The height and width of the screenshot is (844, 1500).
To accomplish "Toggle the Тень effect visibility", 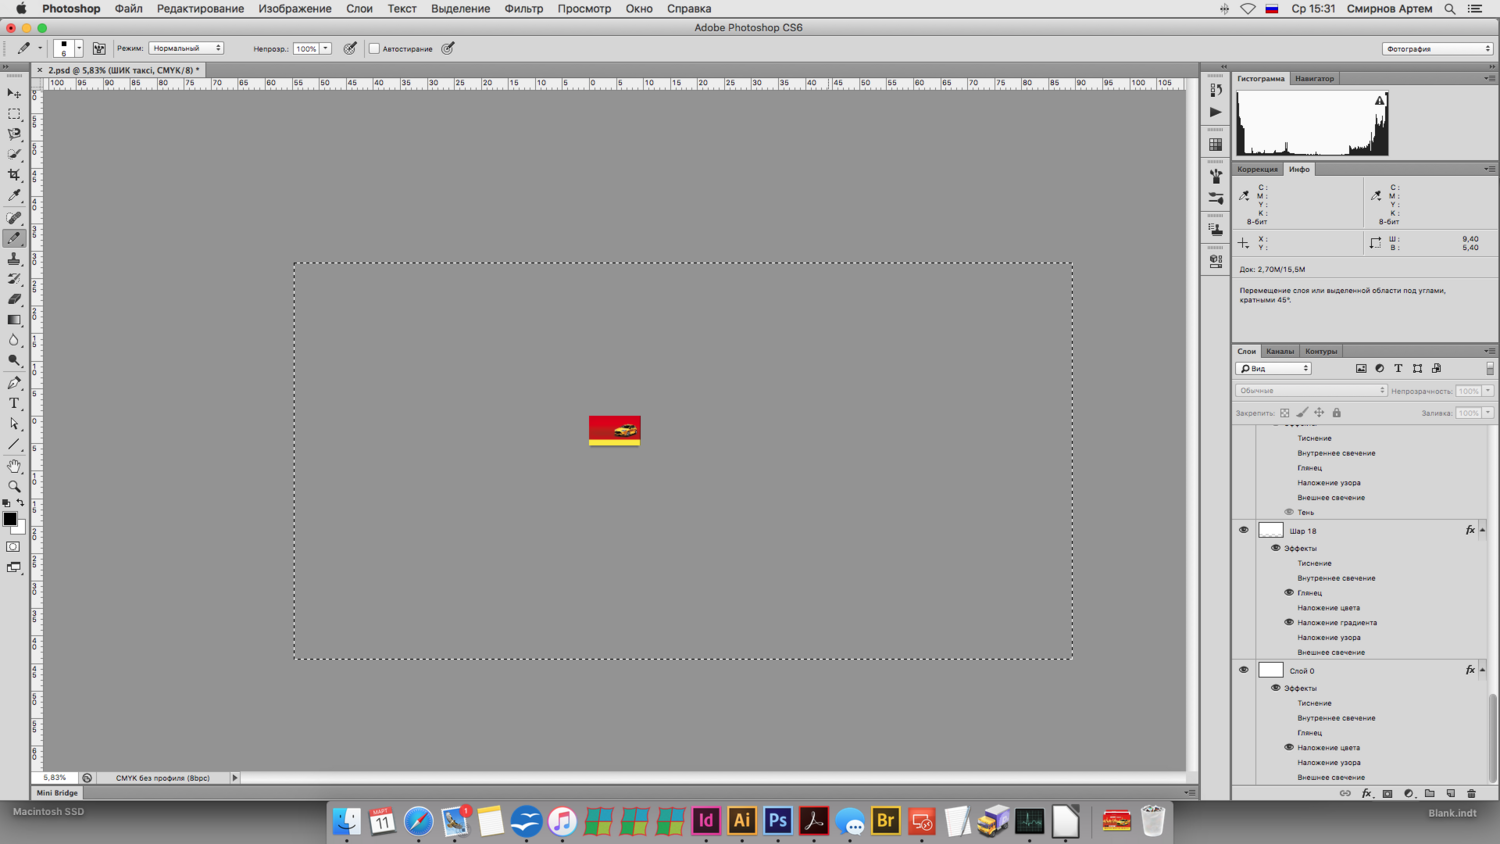I will pos(1289,512).
